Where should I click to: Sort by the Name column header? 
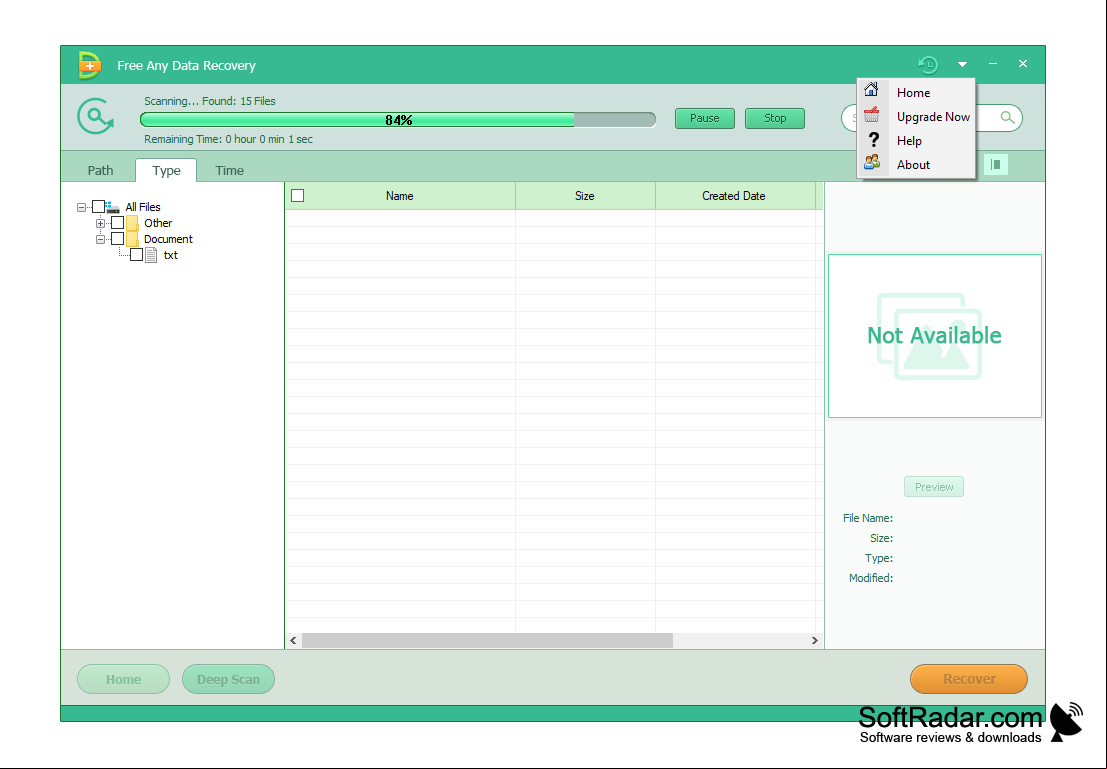click(400, 196)
